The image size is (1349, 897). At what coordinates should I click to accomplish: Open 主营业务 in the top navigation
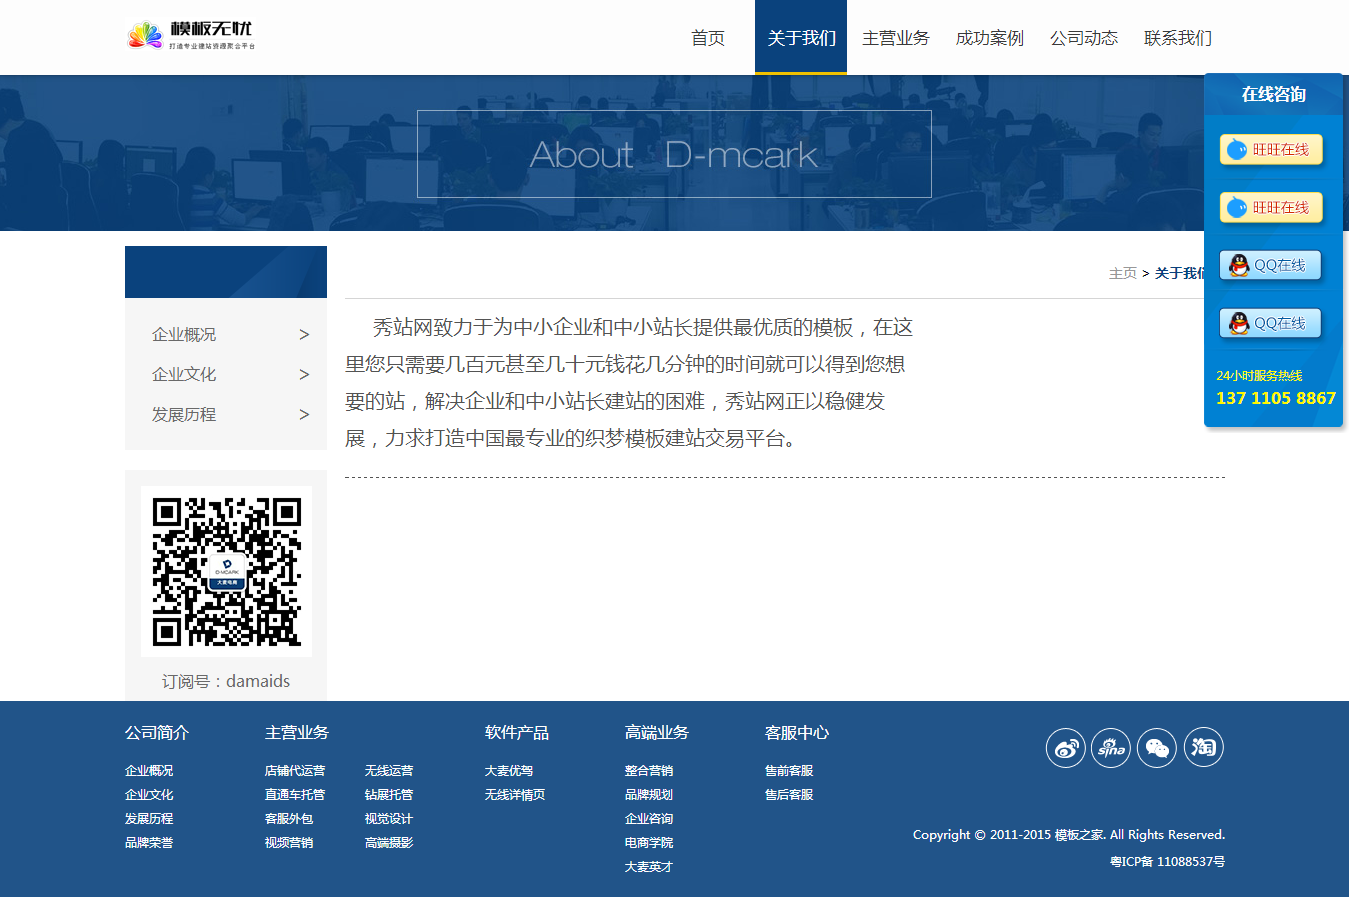[896, 38]
